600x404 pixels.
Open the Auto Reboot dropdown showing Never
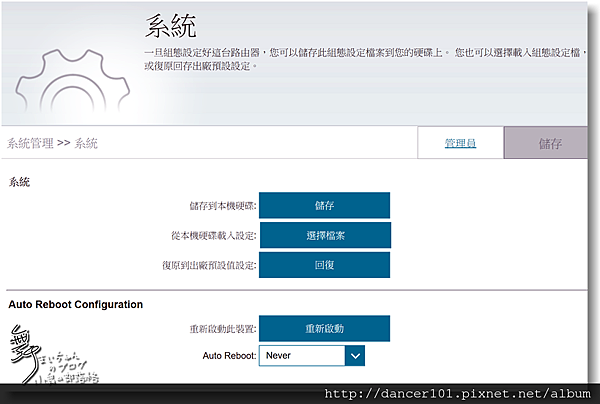(312, 356)
